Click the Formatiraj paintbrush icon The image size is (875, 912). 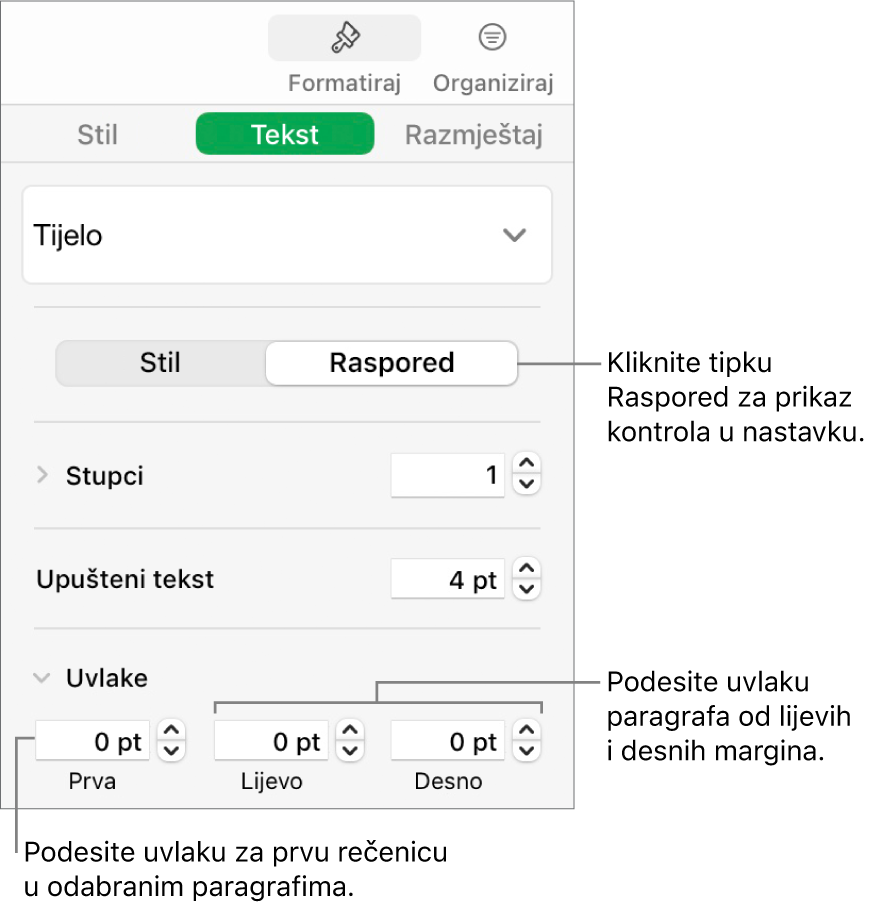[x=344, y=39]
